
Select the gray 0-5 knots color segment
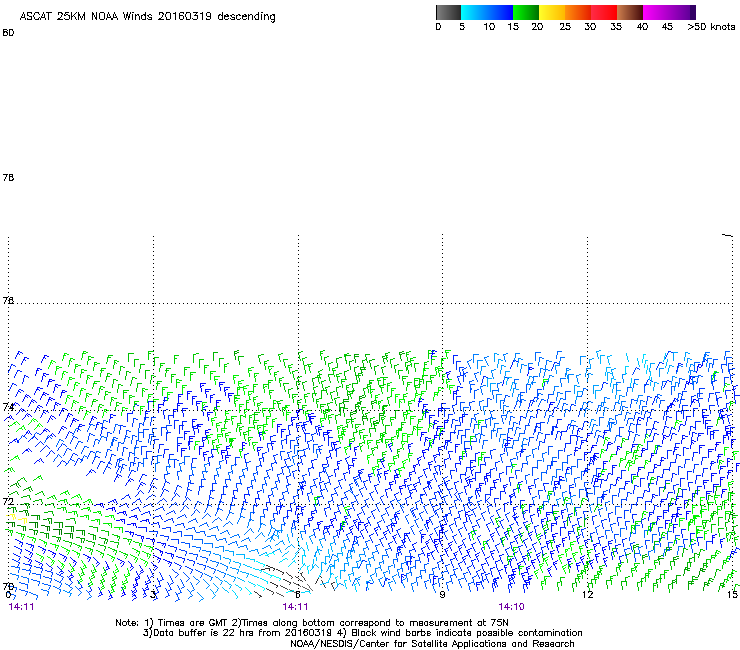[x=448, y=12]
